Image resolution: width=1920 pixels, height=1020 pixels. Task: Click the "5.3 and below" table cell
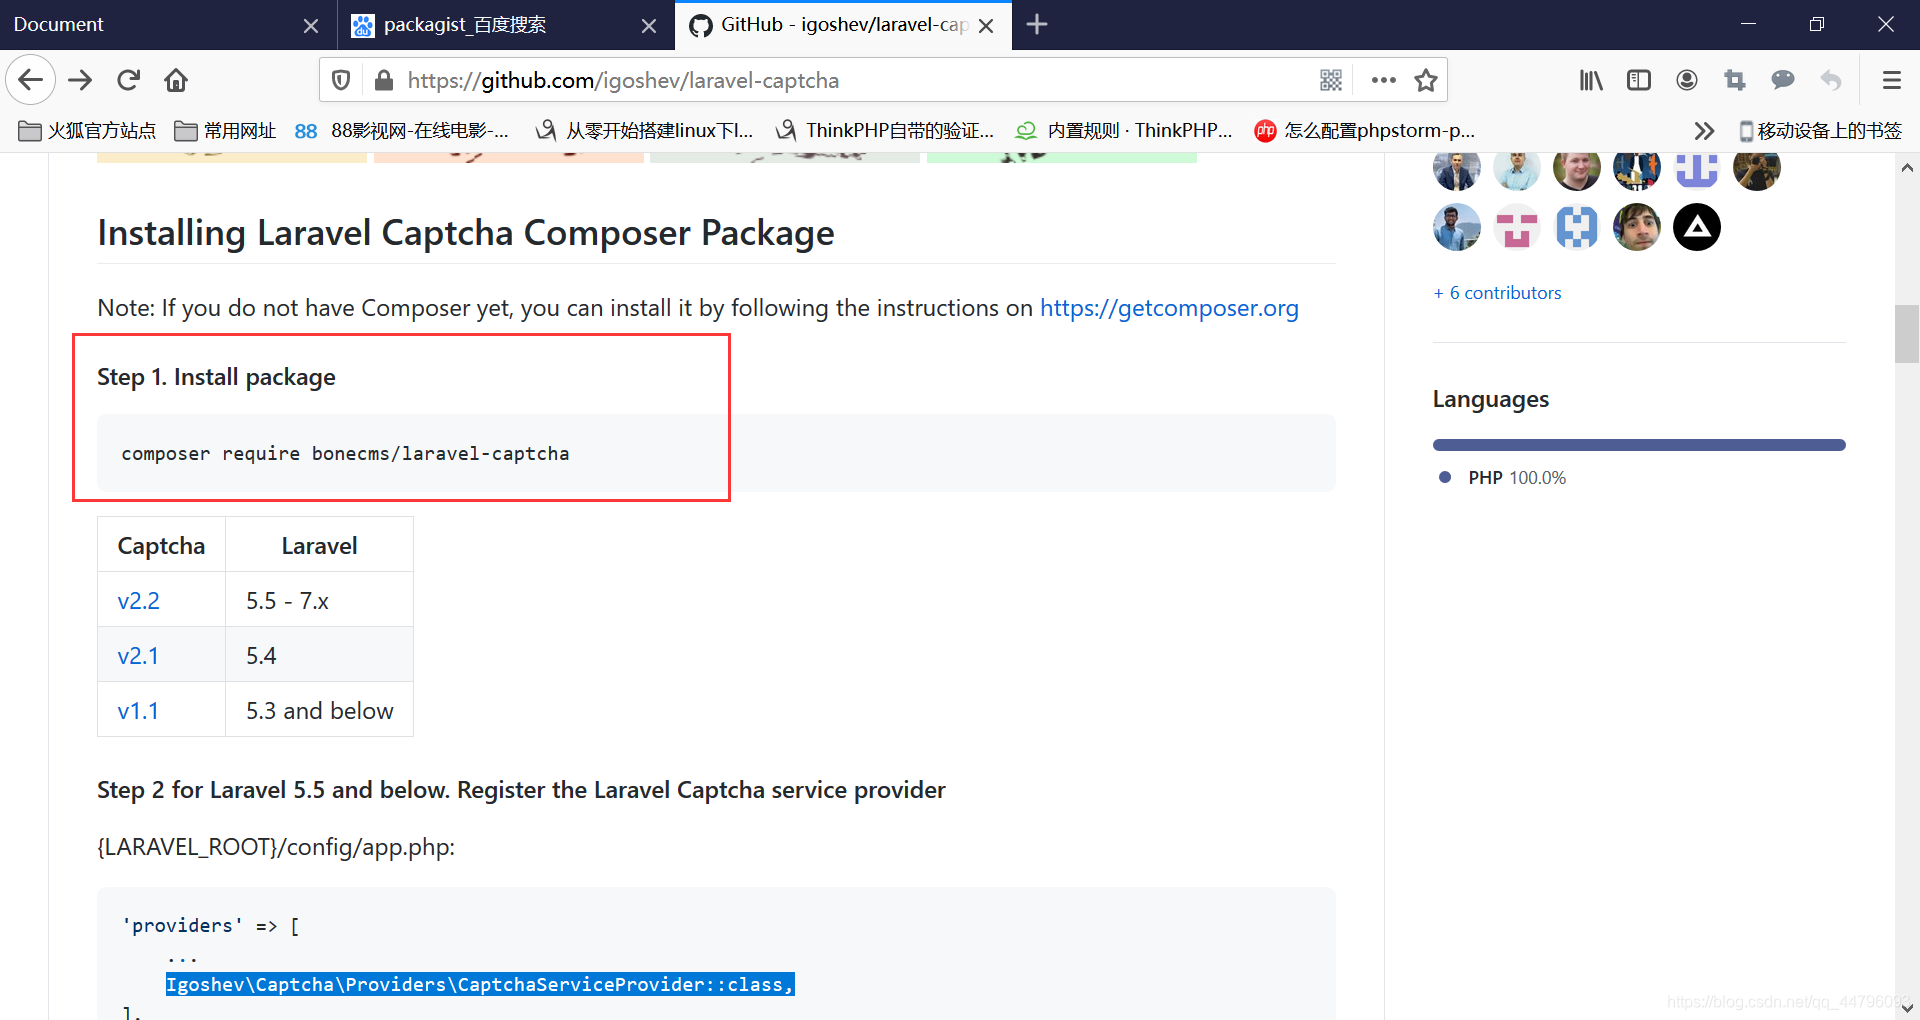click(319, 711)
